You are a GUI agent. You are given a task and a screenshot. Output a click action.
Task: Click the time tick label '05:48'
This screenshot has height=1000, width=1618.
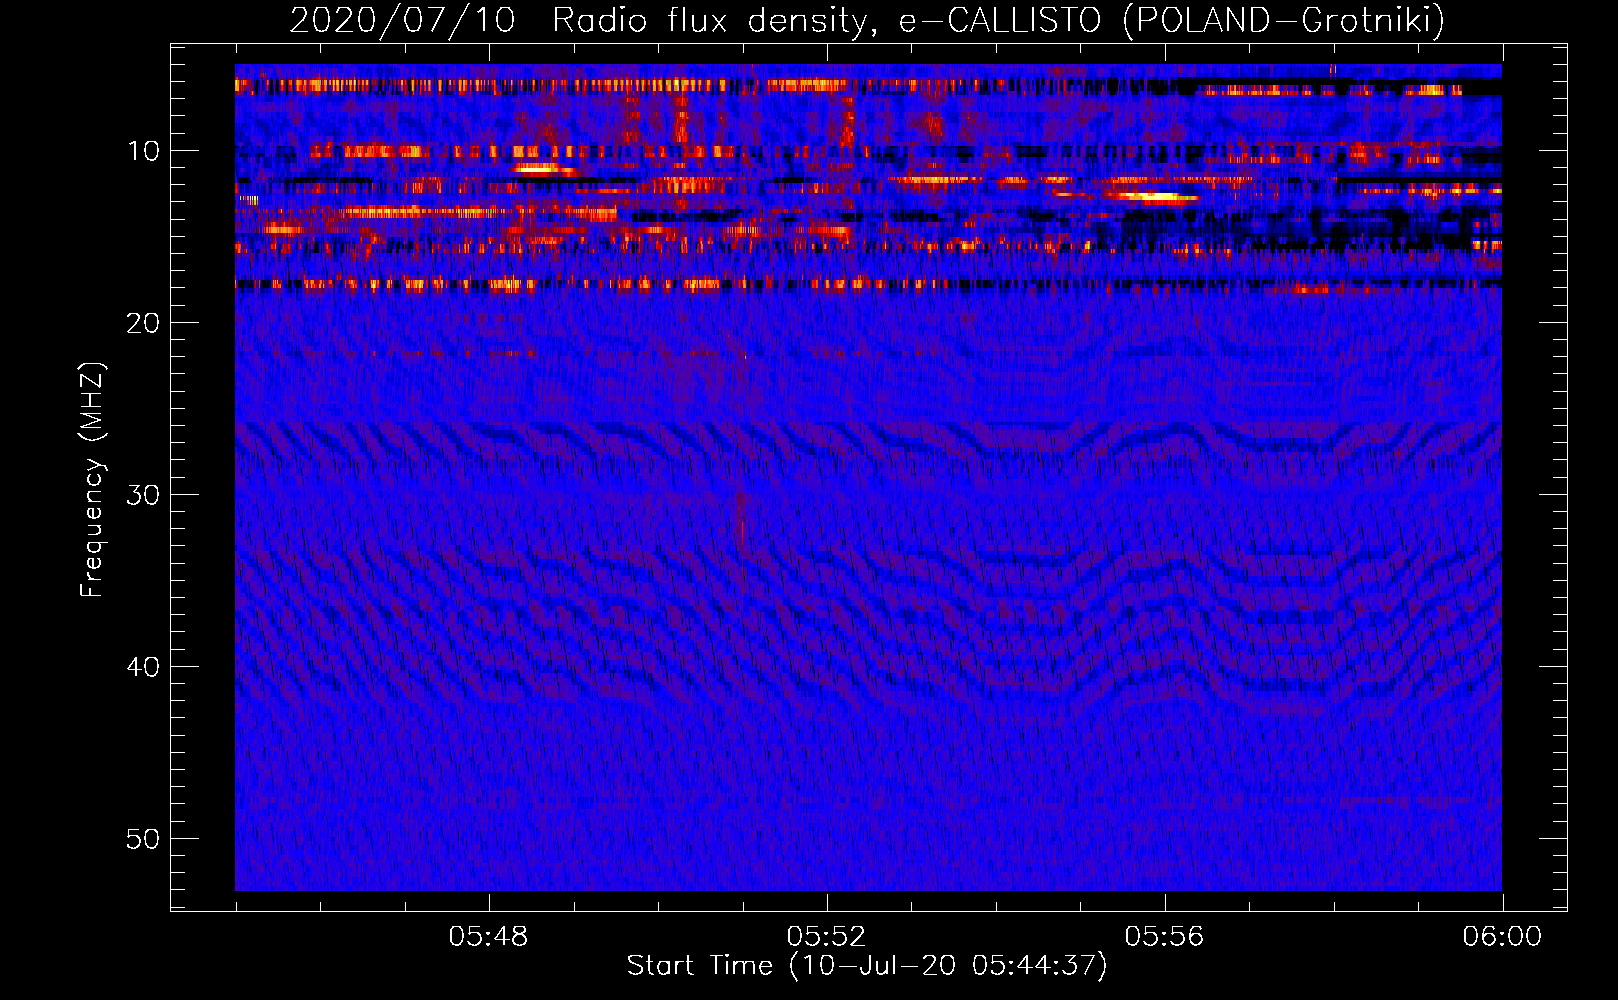click(488, 937)
